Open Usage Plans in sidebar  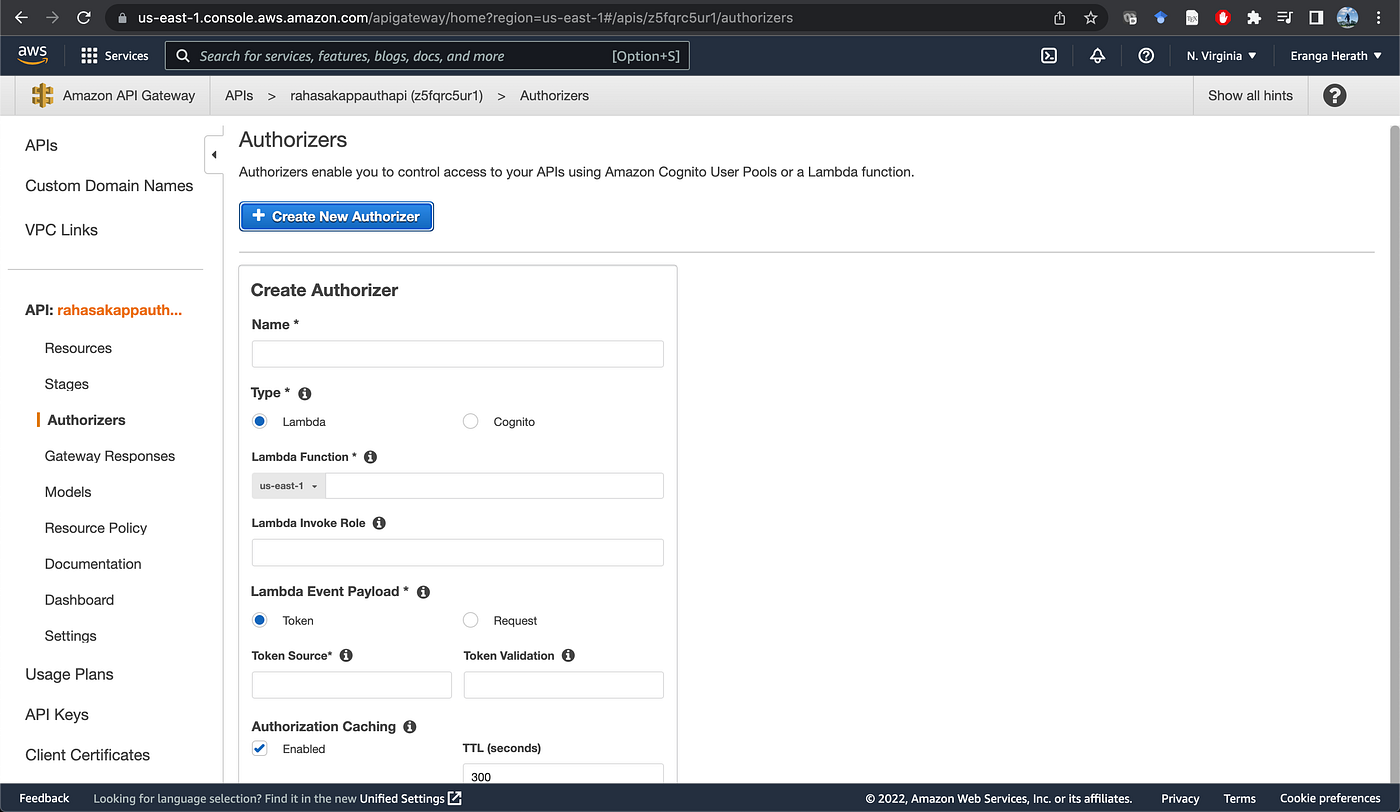(x=69, y=674)
